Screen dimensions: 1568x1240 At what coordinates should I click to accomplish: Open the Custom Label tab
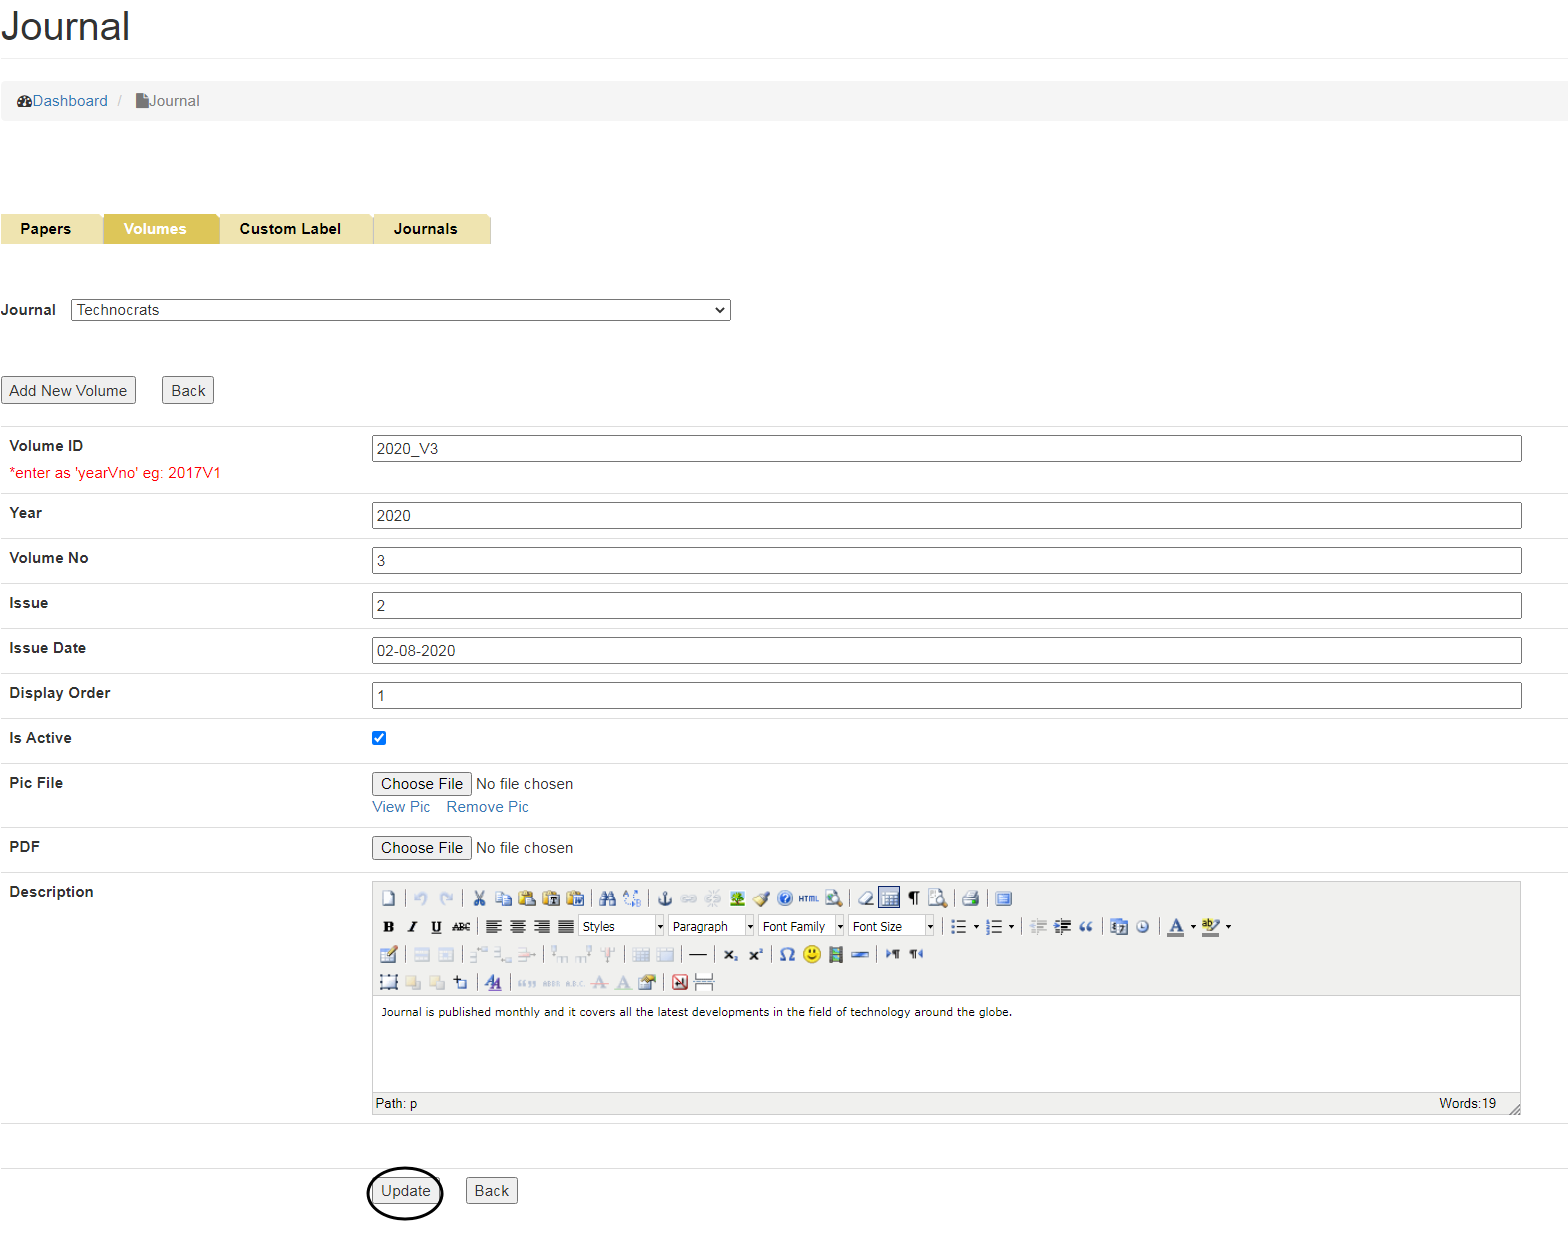[290, 229]
